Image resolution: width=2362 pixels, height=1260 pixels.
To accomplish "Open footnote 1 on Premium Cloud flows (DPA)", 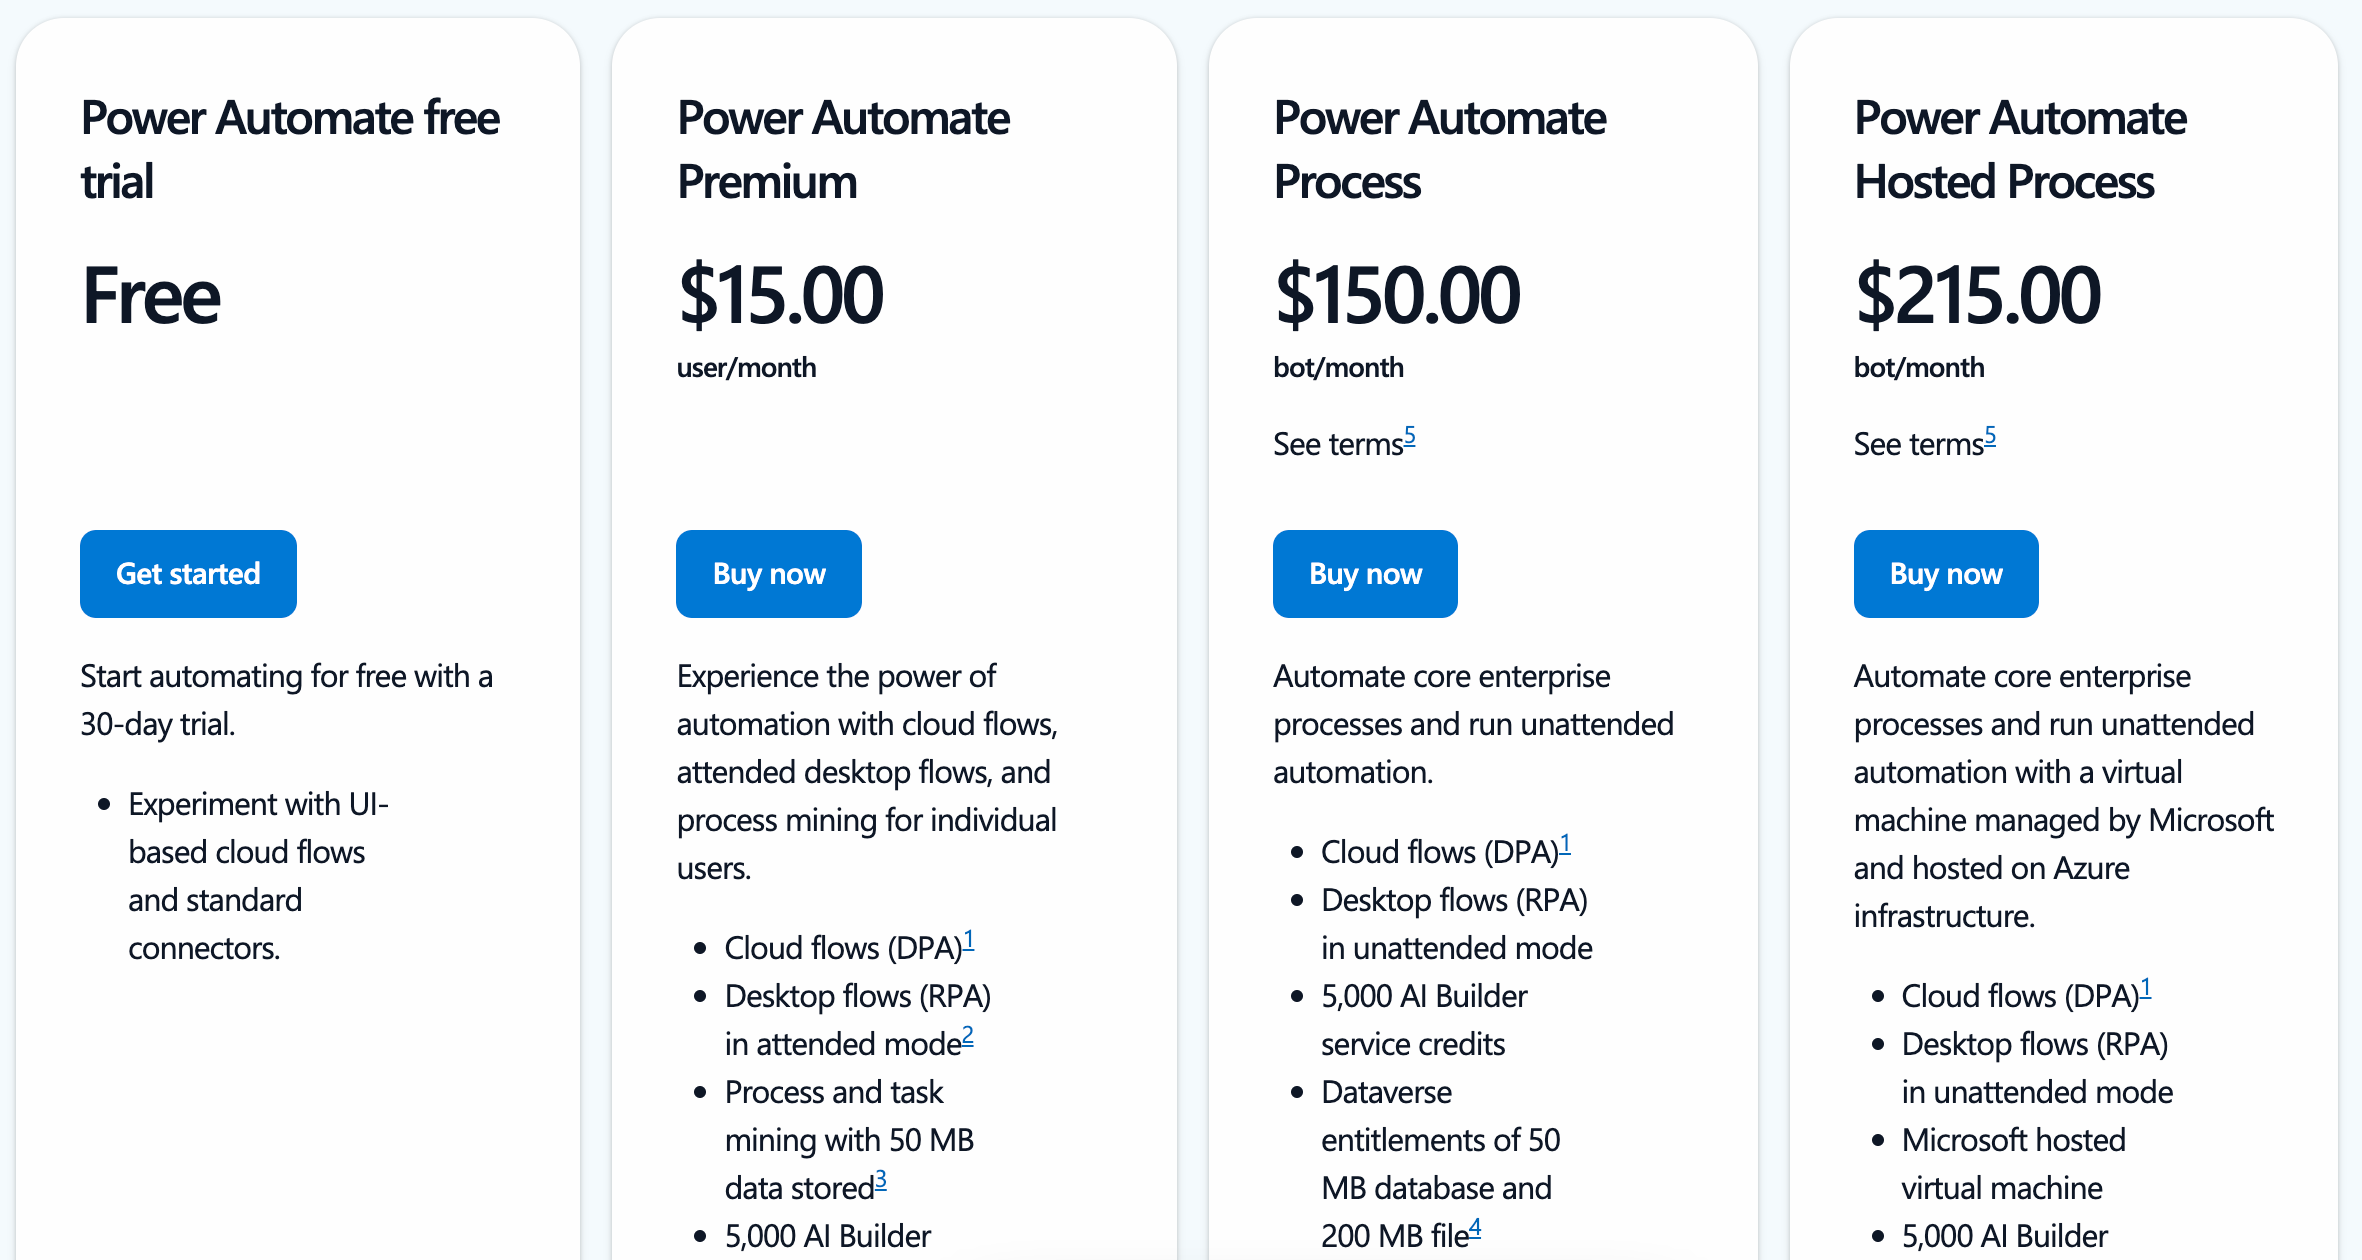I will coord(968,940).
